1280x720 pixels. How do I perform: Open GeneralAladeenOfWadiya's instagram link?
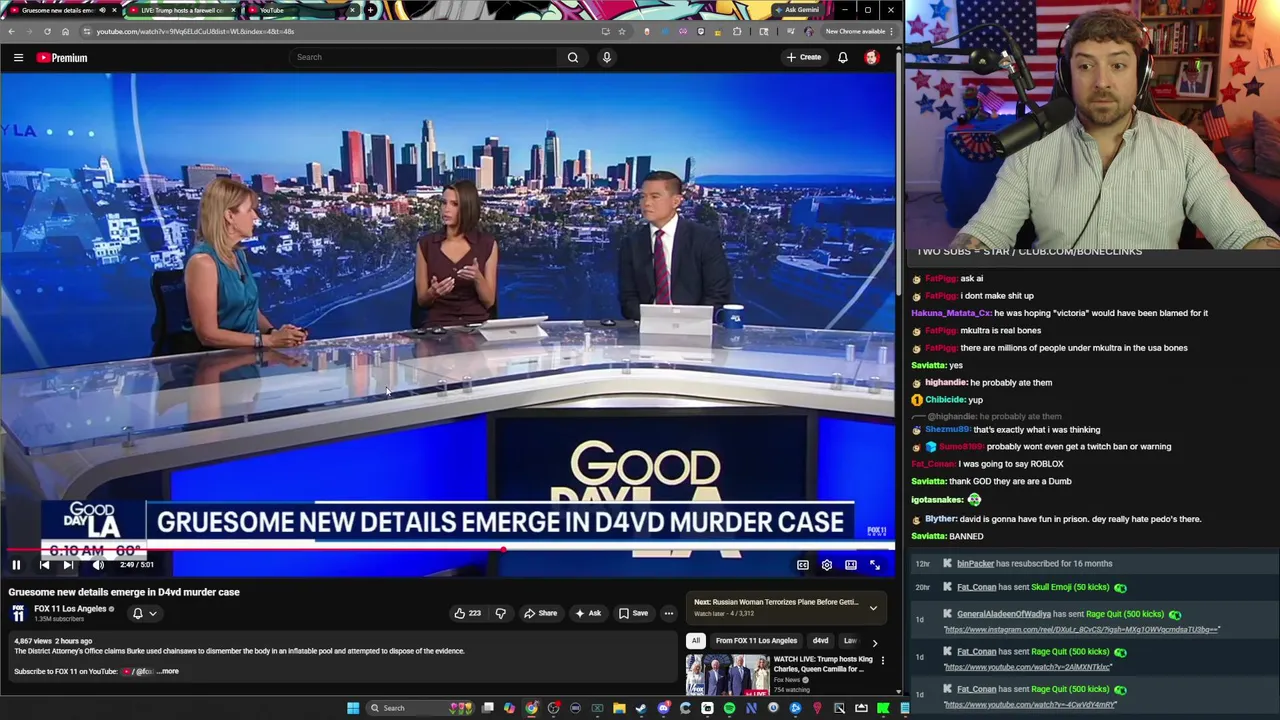[1081, 630]
